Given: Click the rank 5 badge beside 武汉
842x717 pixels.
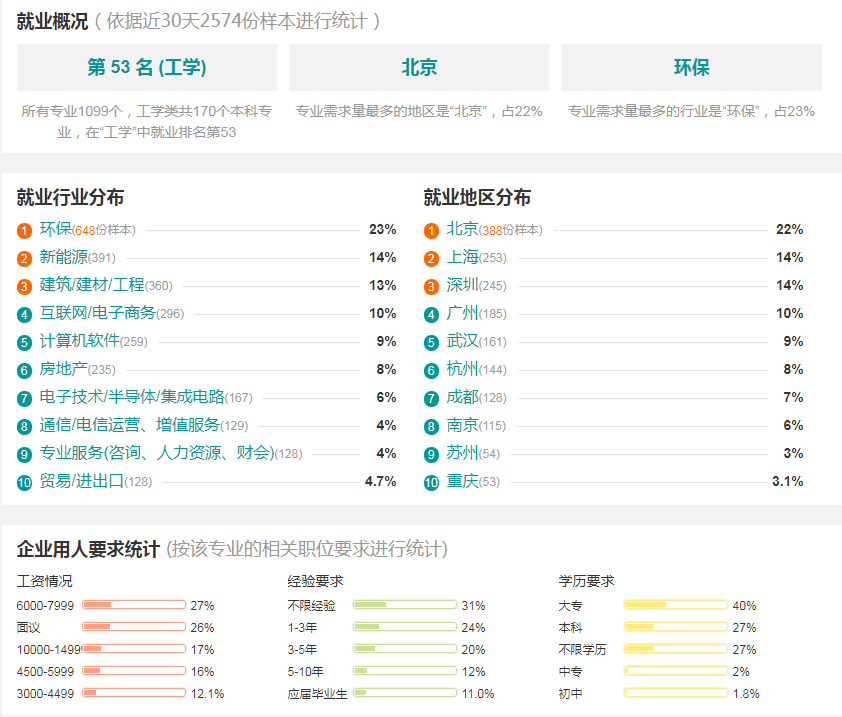Looking at the screenshot, I should pyautogui.click(x=431, y=343).
